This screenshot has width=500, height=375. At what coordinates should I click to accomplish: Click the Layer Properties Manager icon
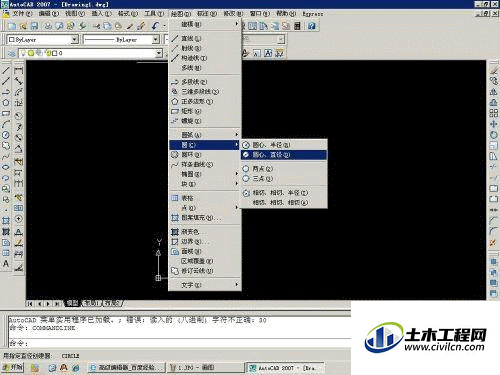pos(11,53)
